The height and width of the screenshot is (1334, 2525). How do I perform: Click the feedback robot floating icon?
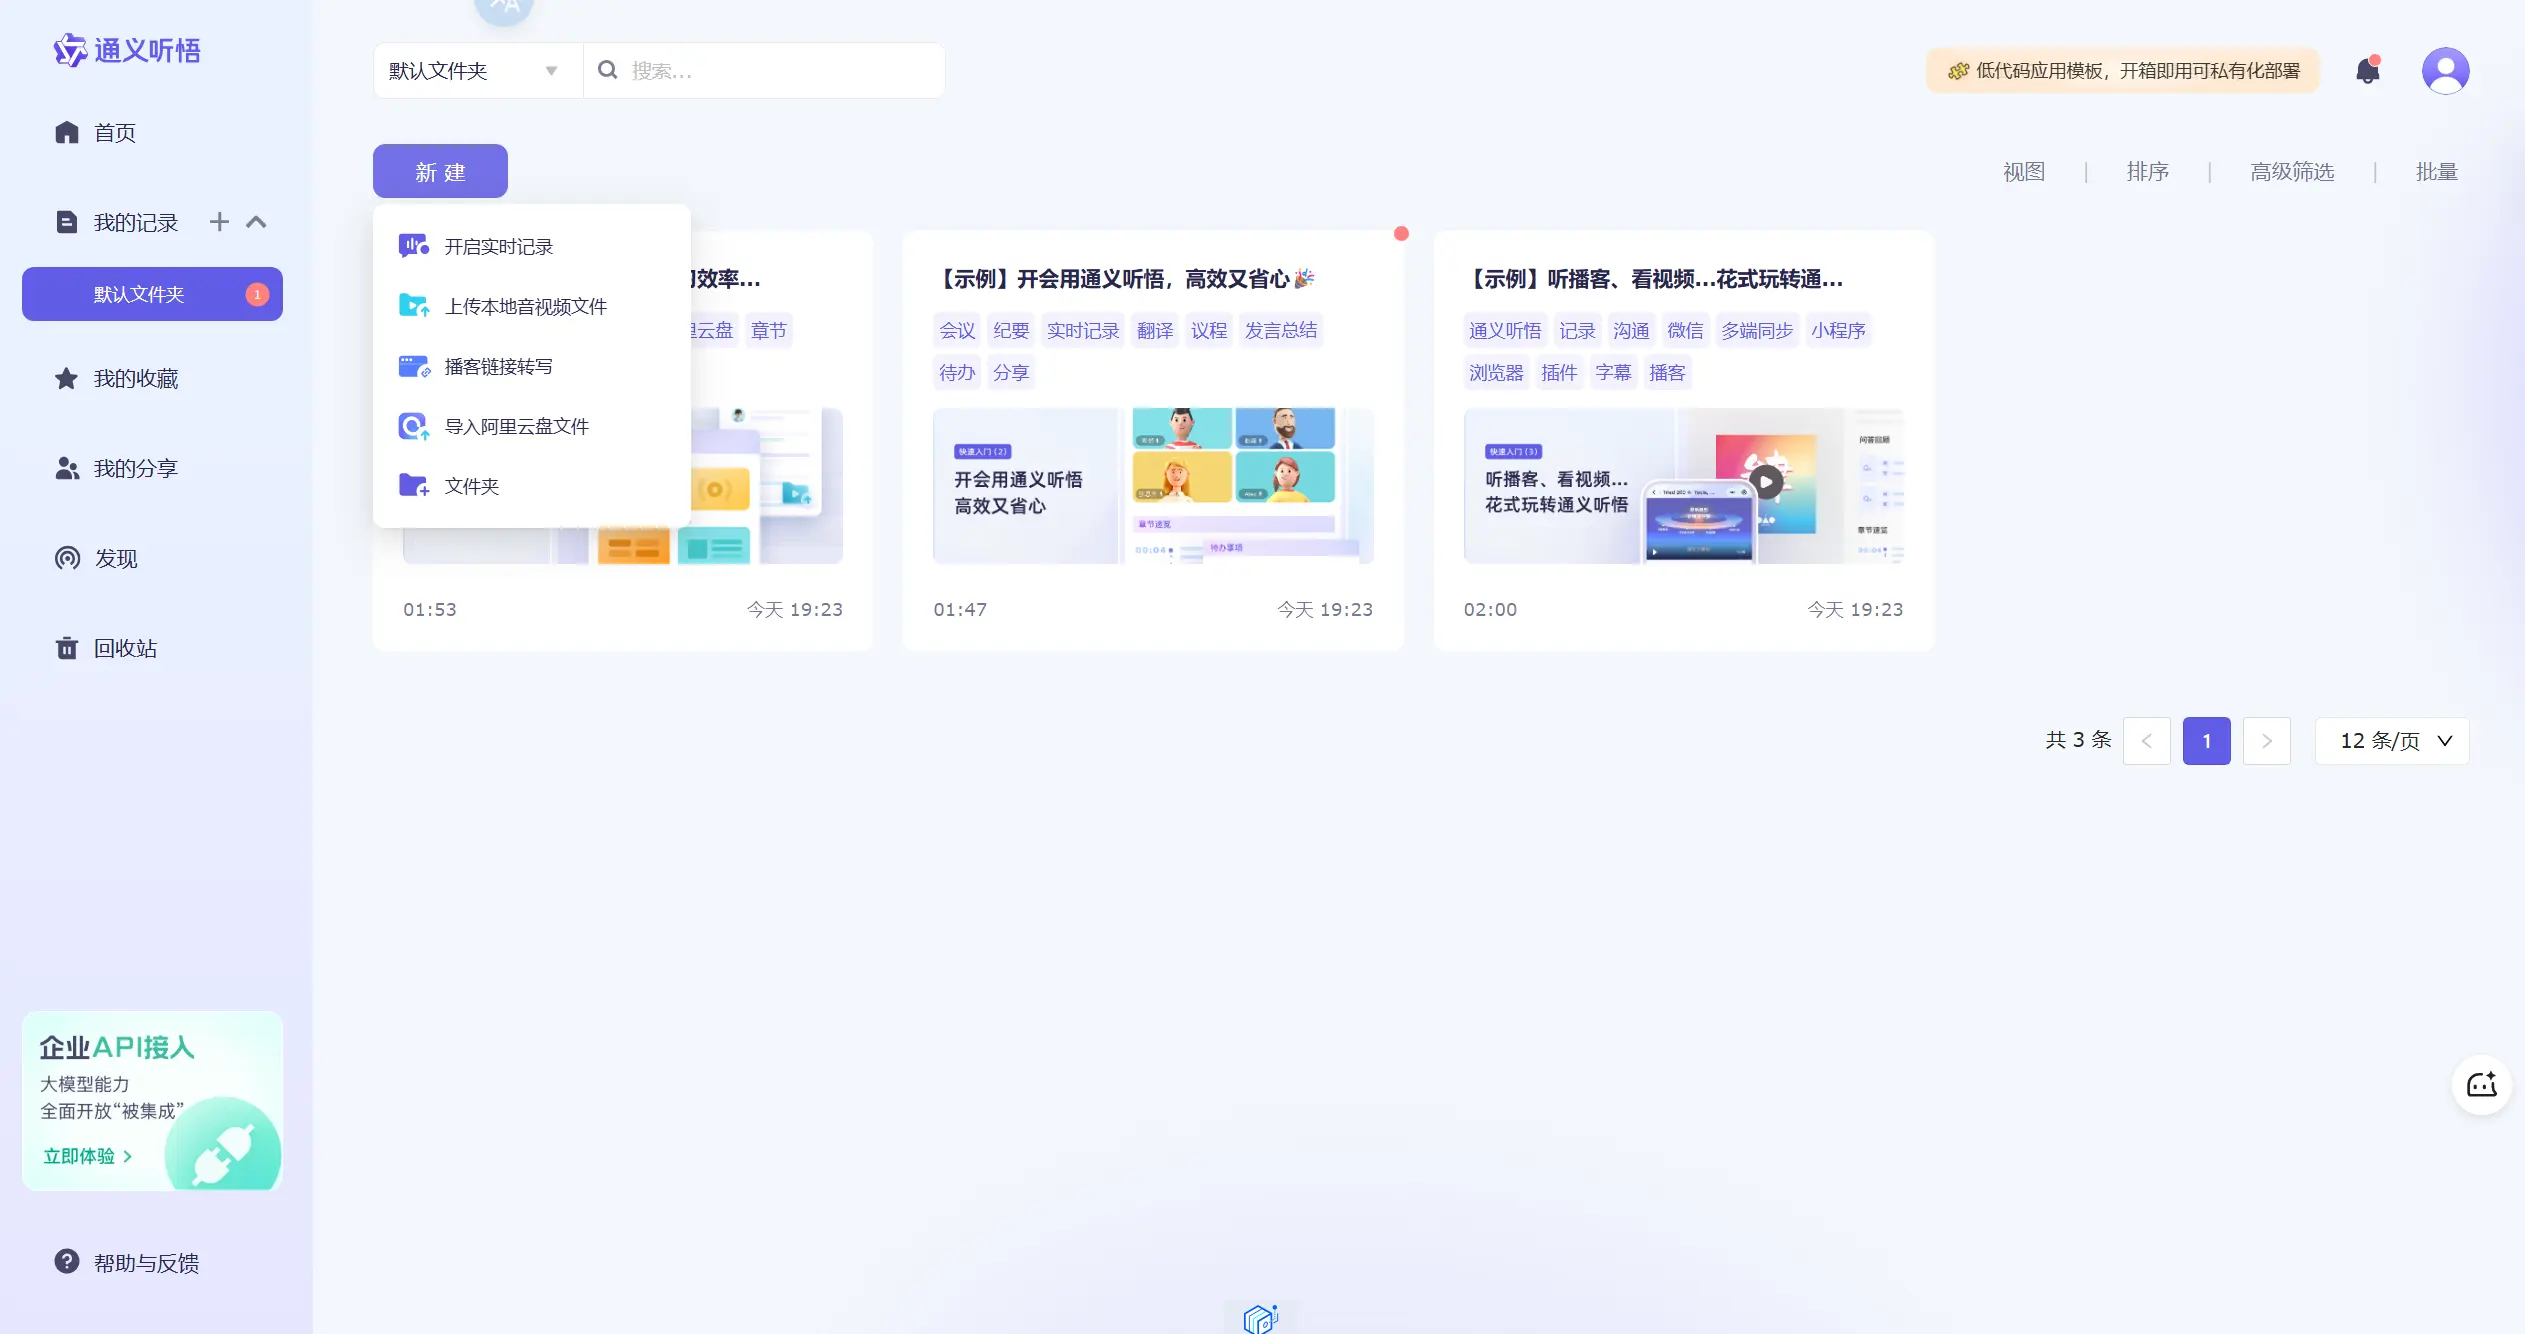(2480, 1085)
